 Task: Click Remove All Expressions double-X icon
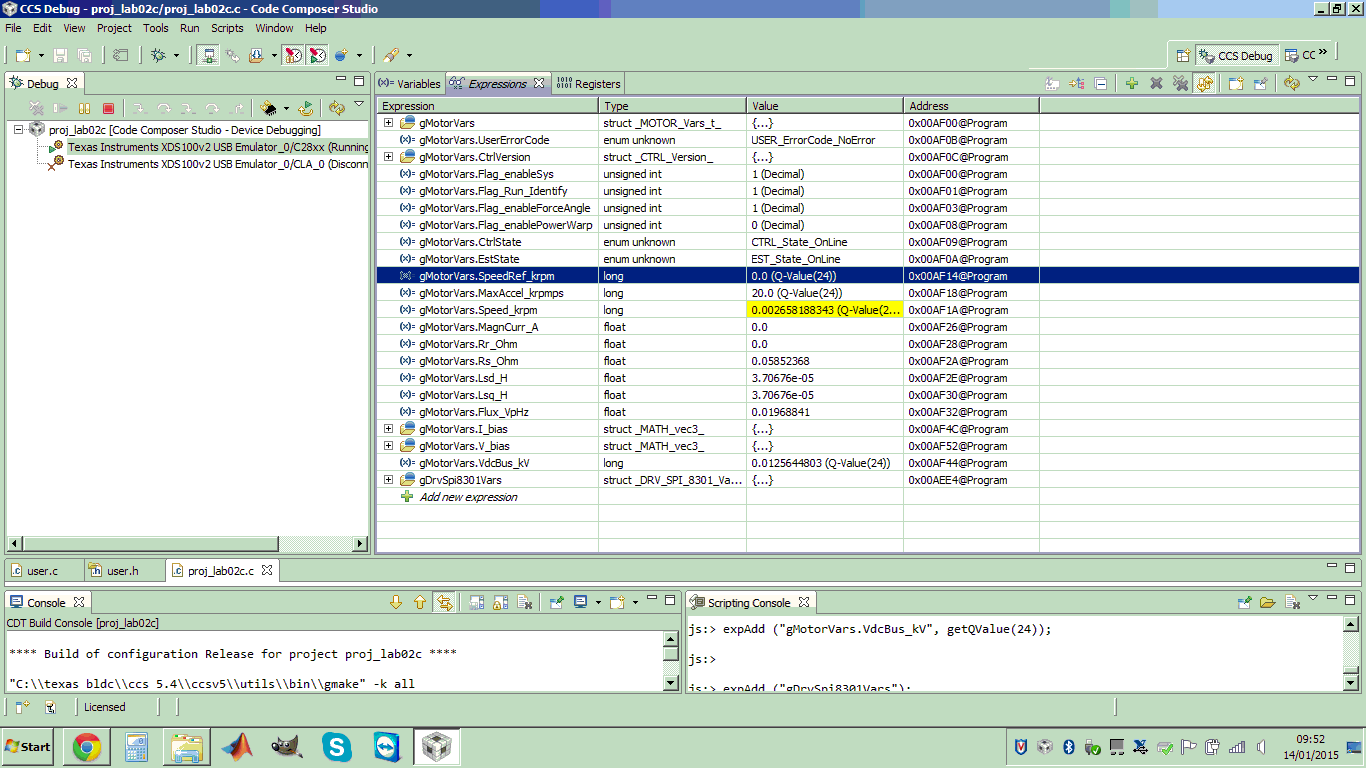[1180, 84]
